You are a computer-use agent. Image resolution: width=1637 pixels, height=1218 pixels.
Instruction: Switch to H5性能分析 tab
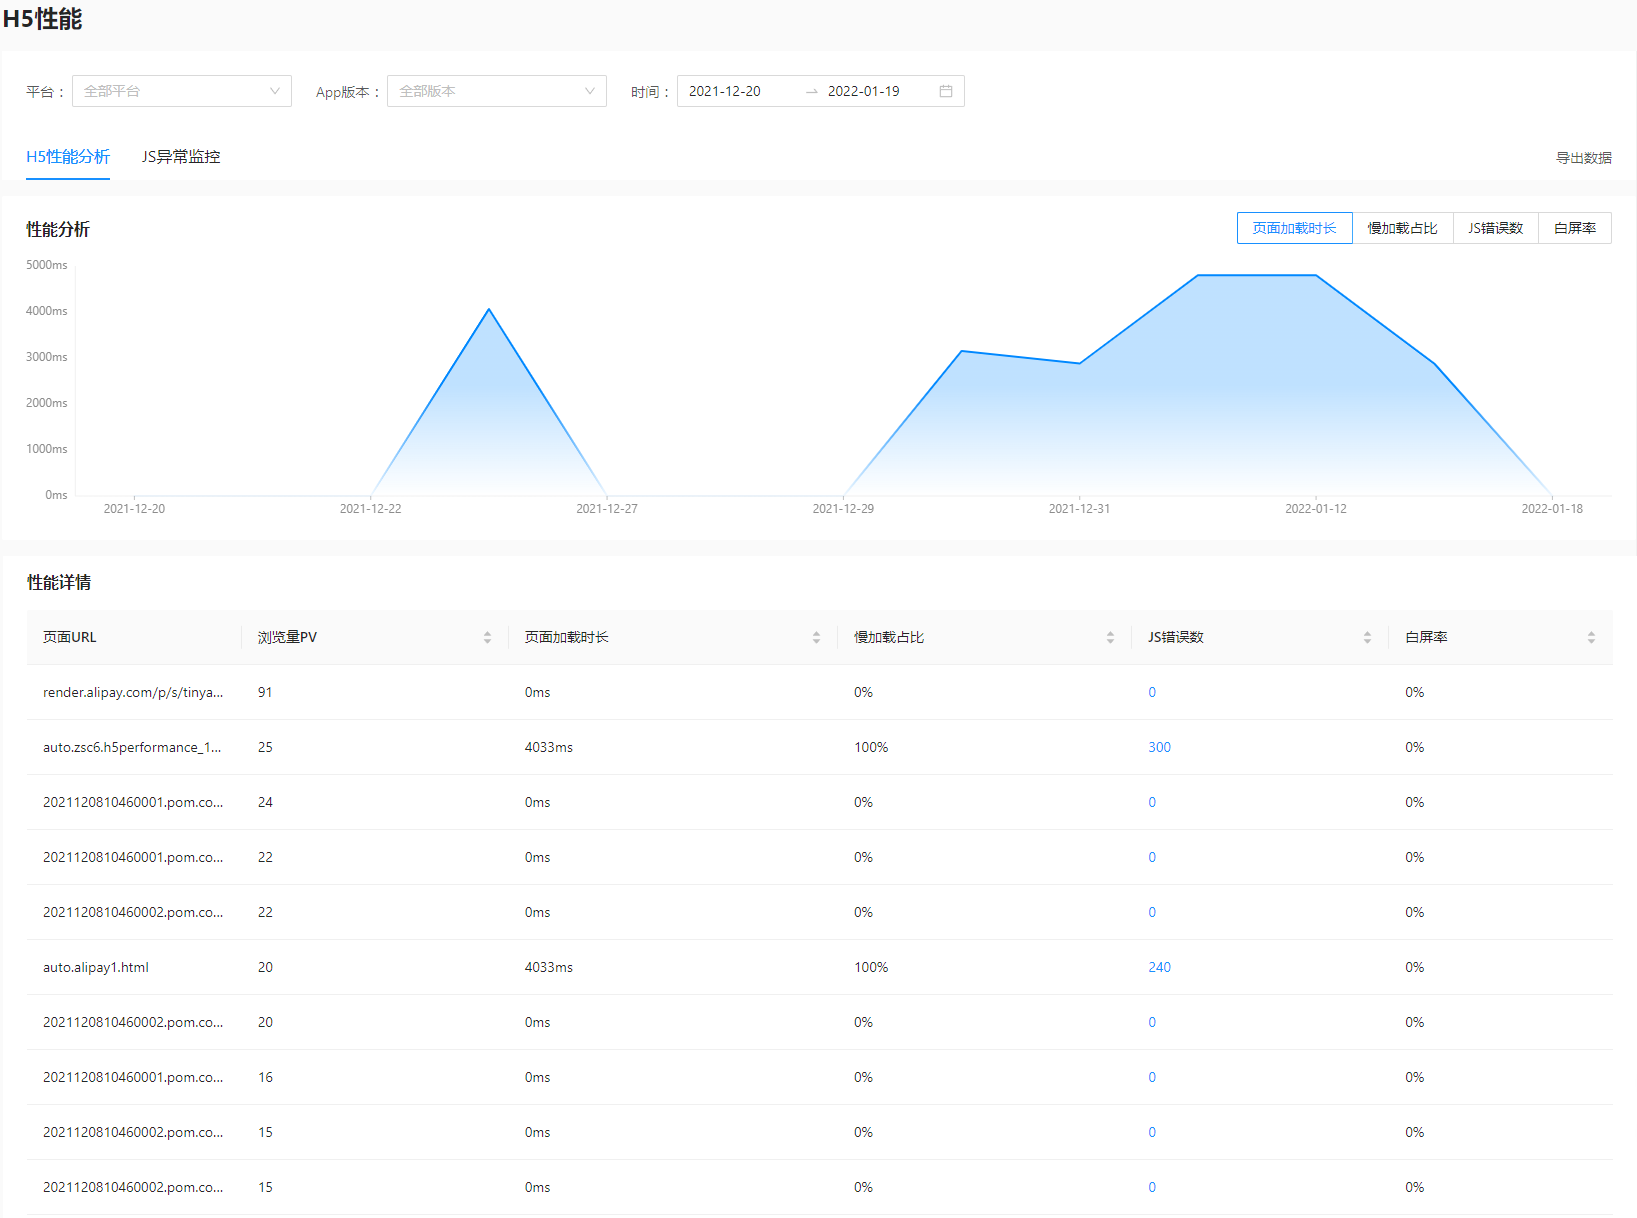pos(68,157)
